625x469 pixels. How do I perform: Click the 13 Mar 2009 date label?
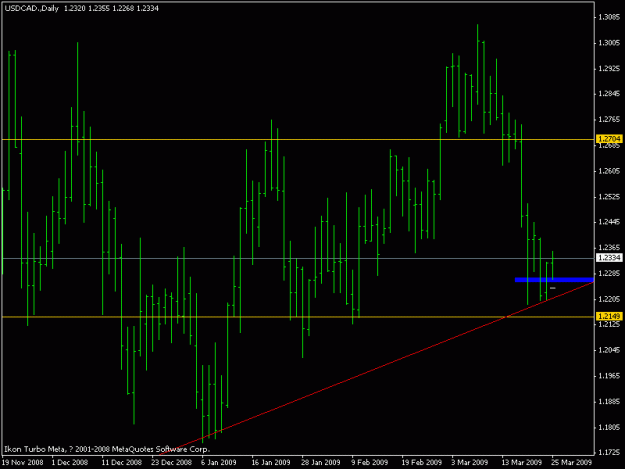point(522,462)
